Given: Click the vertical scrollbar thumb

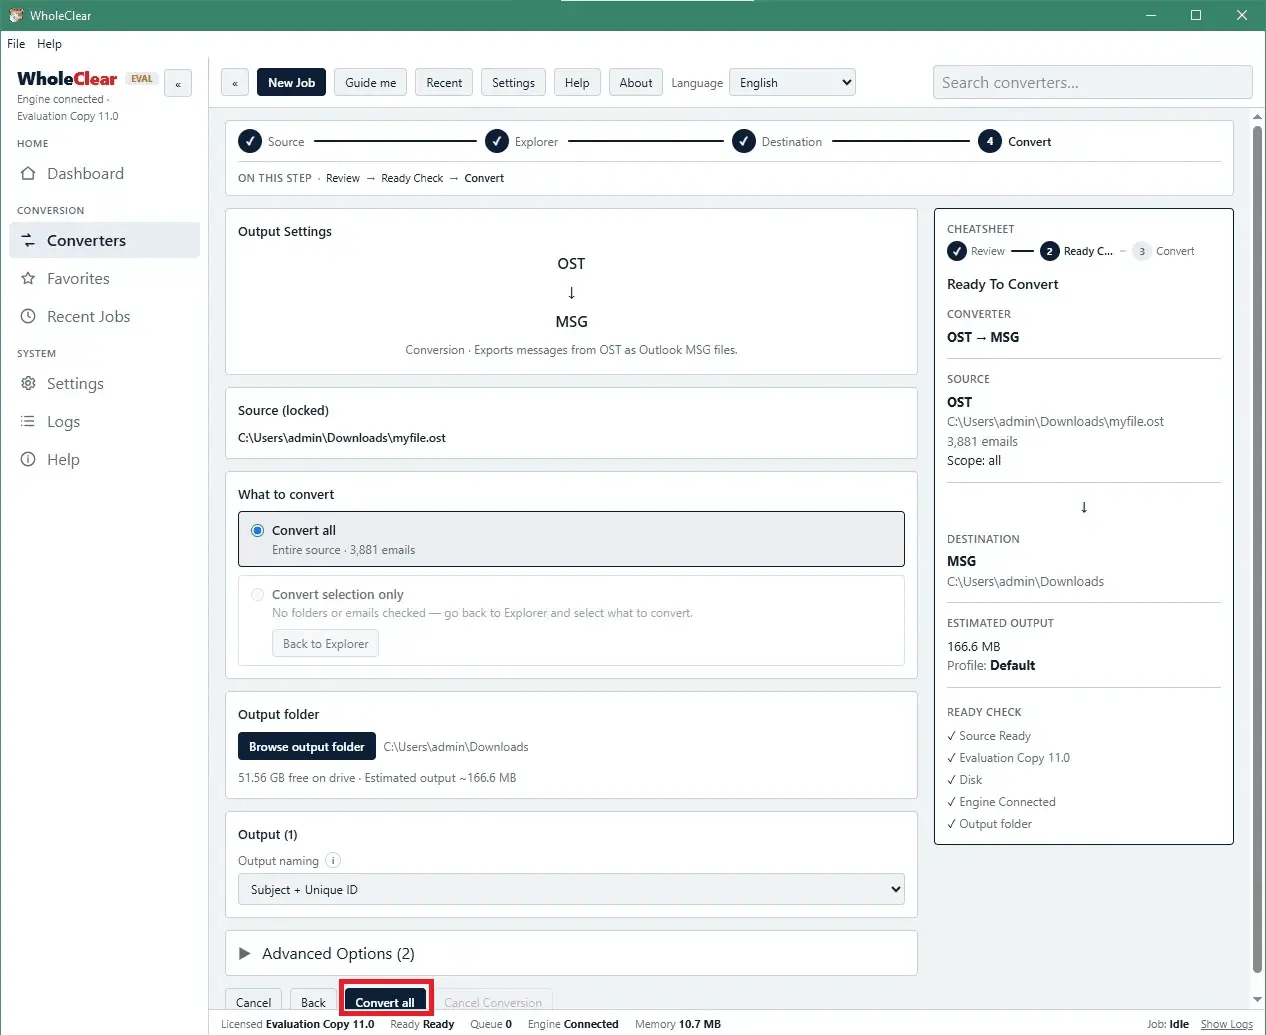Looking at the screenshot, I should (x=1258, y=548).
